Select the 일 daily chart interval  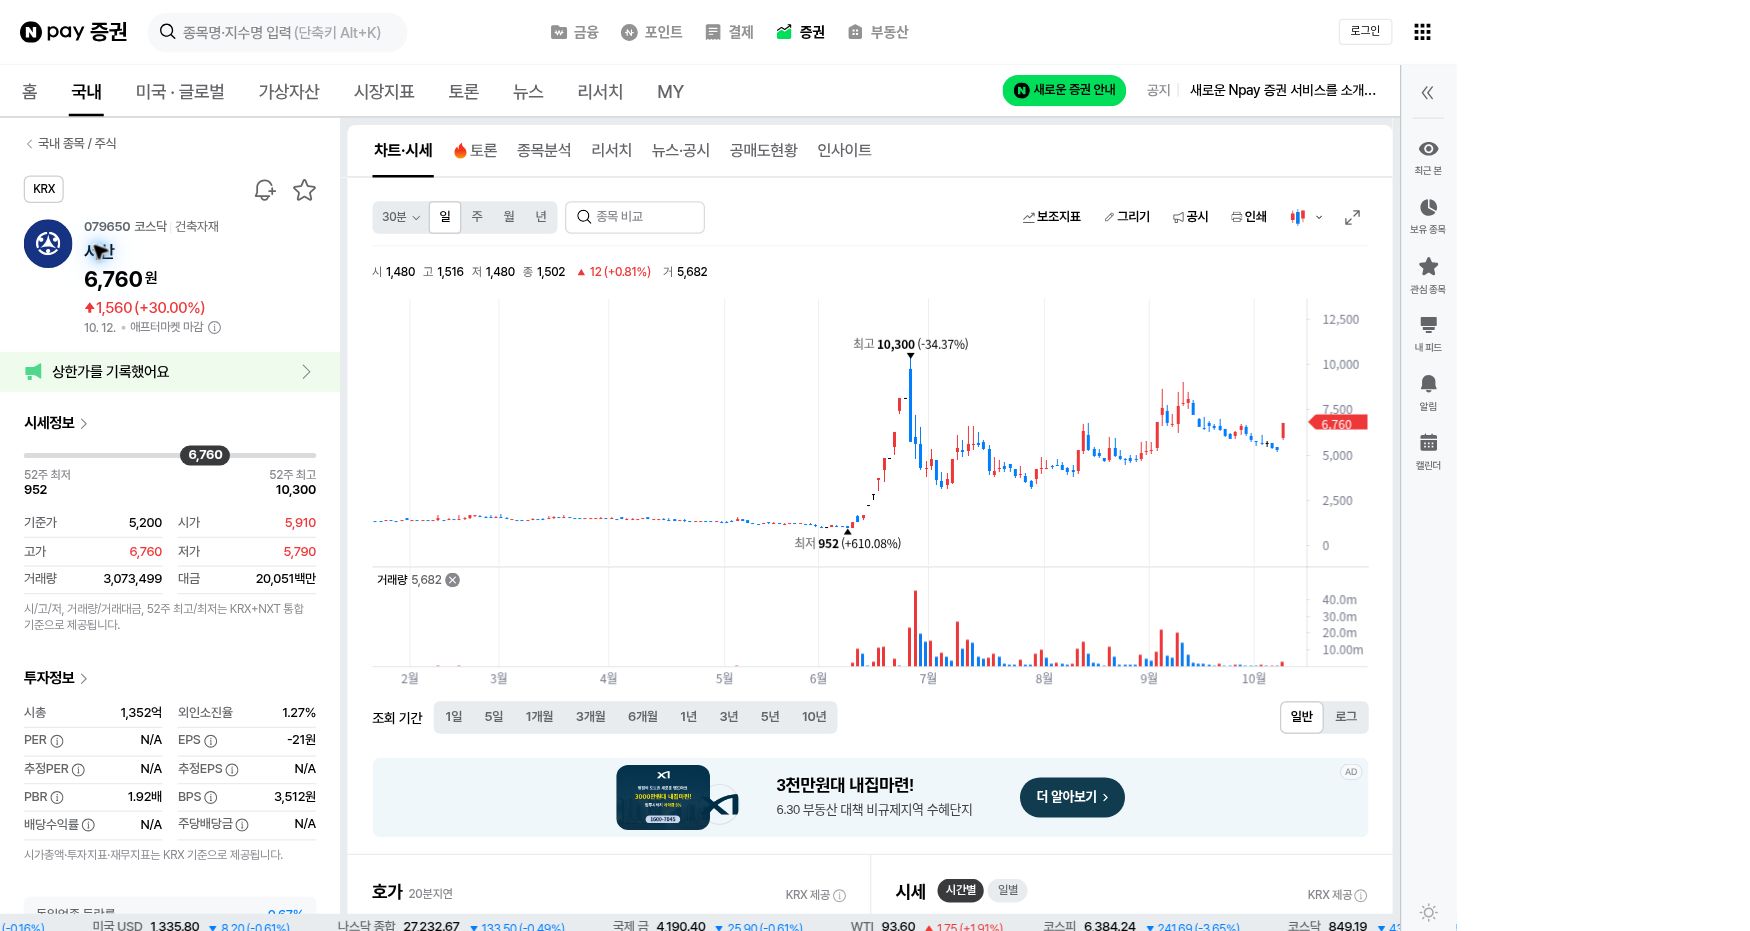pyautogui.click(x=445, y=217)
